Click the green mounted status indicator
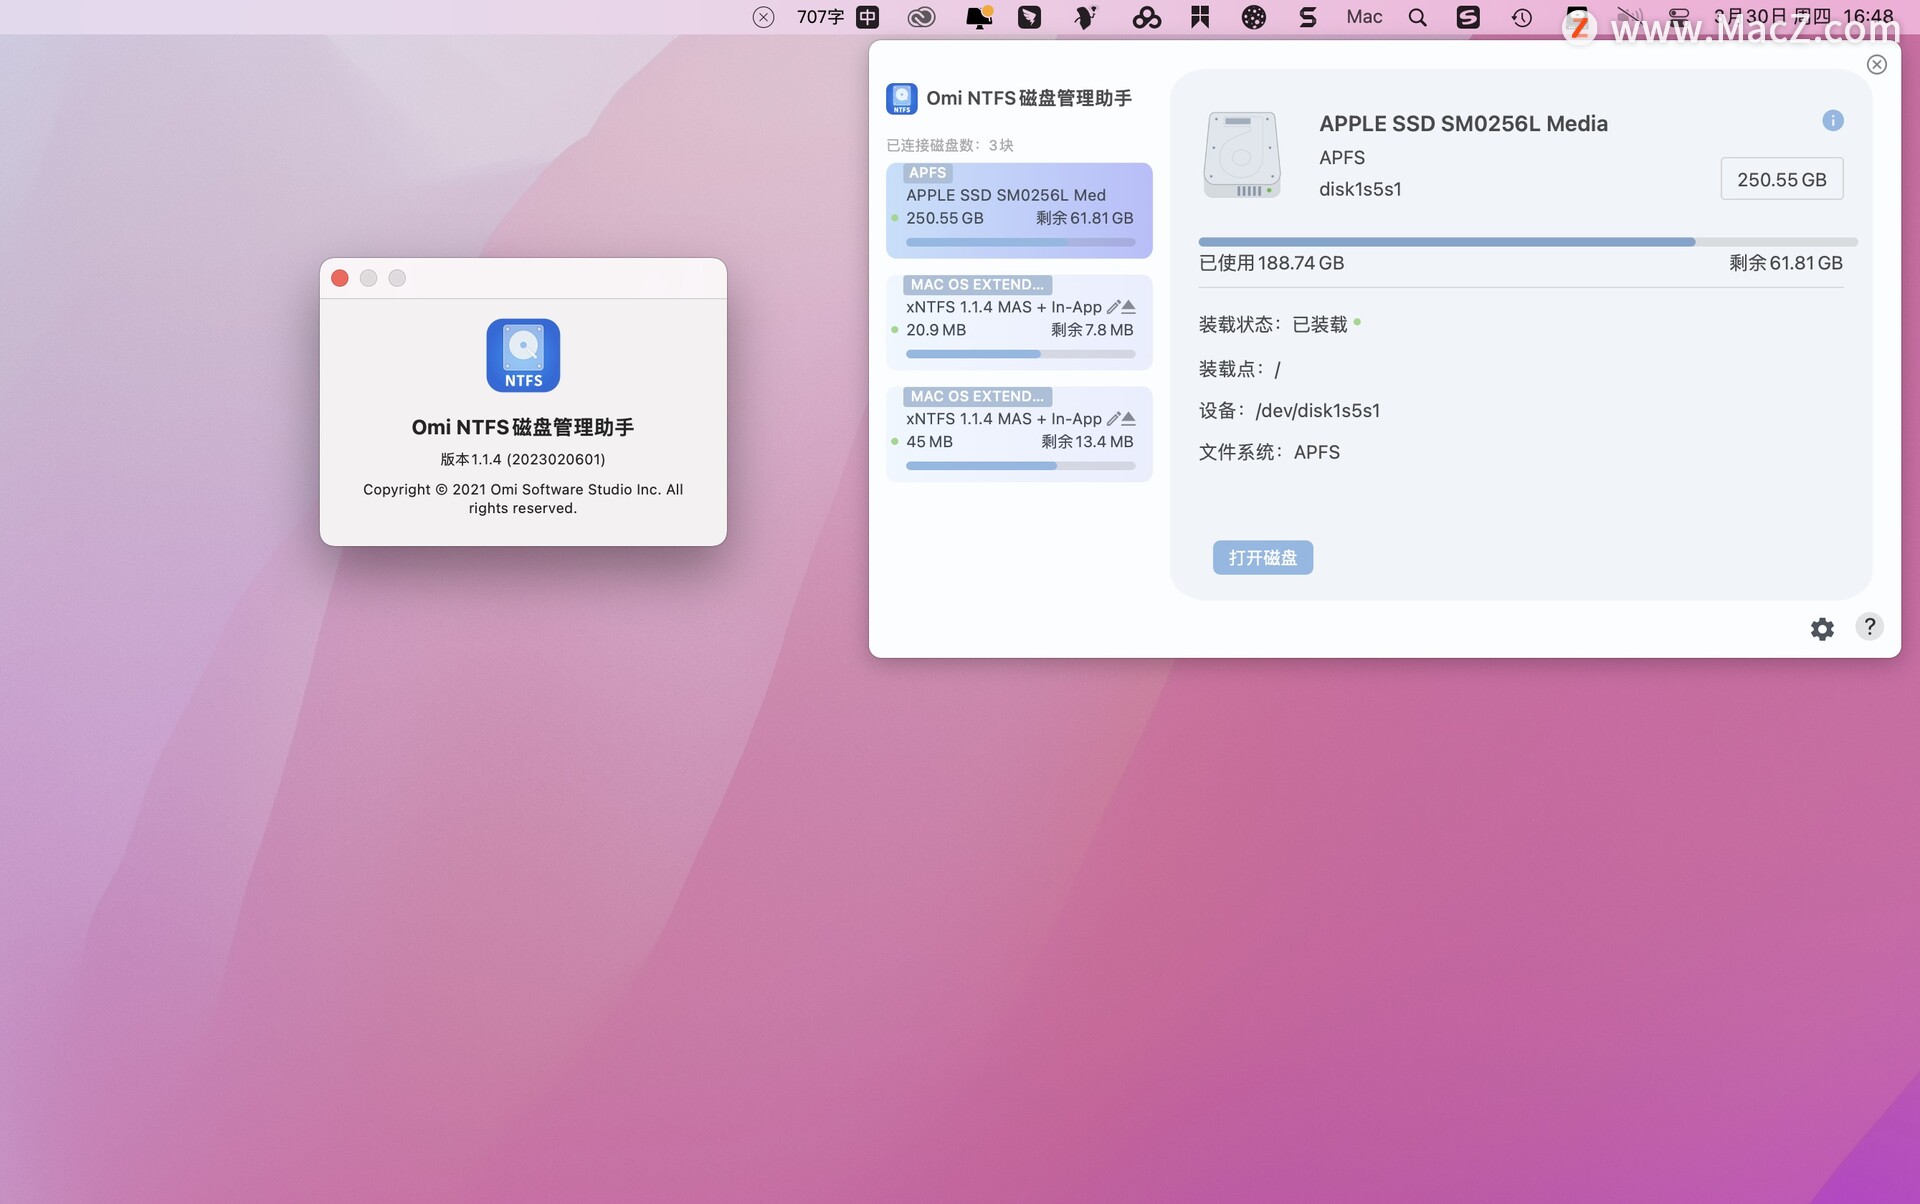Screen dimensions: 1920x1204 point(1357,323)
